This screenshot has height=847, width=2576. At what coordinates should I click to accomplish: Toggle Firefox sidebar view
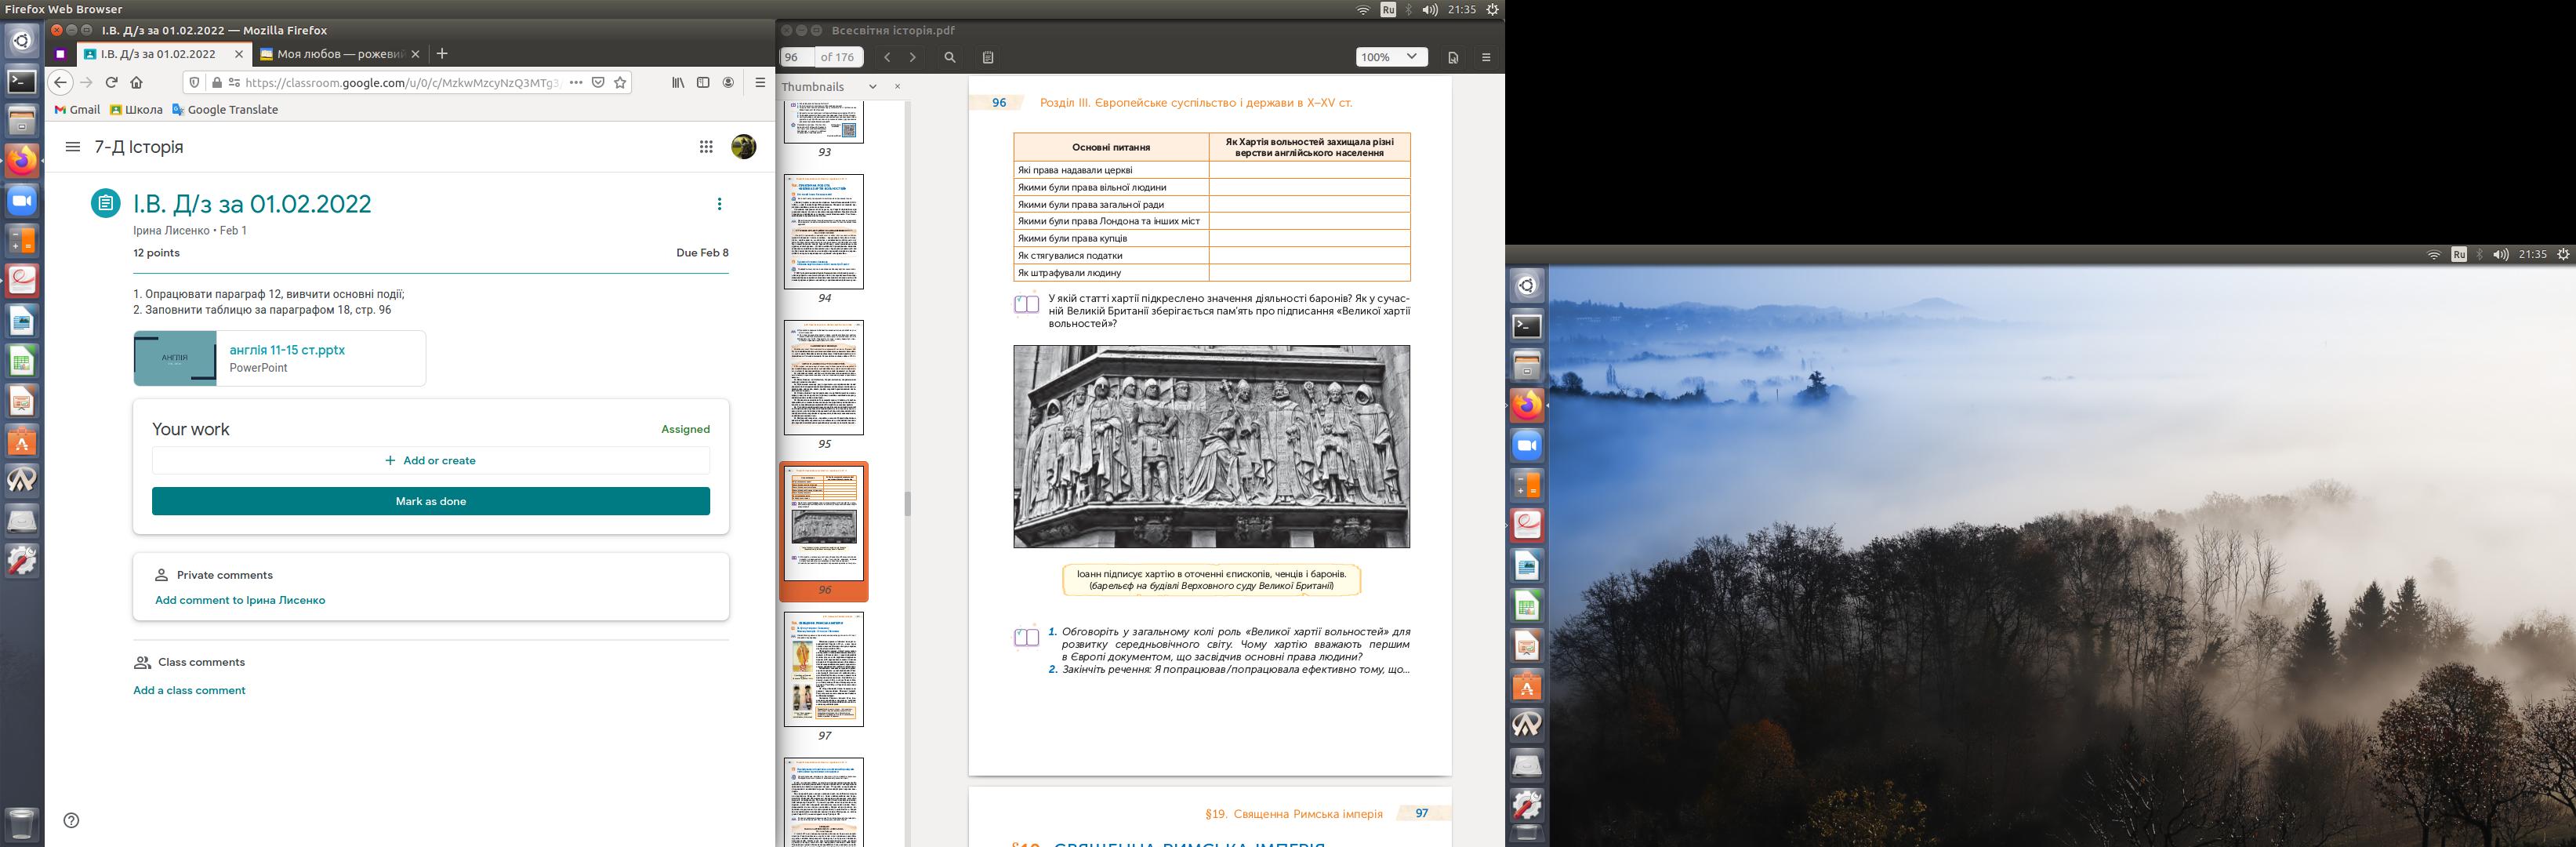pyautogui.click(x=703, y=83)
